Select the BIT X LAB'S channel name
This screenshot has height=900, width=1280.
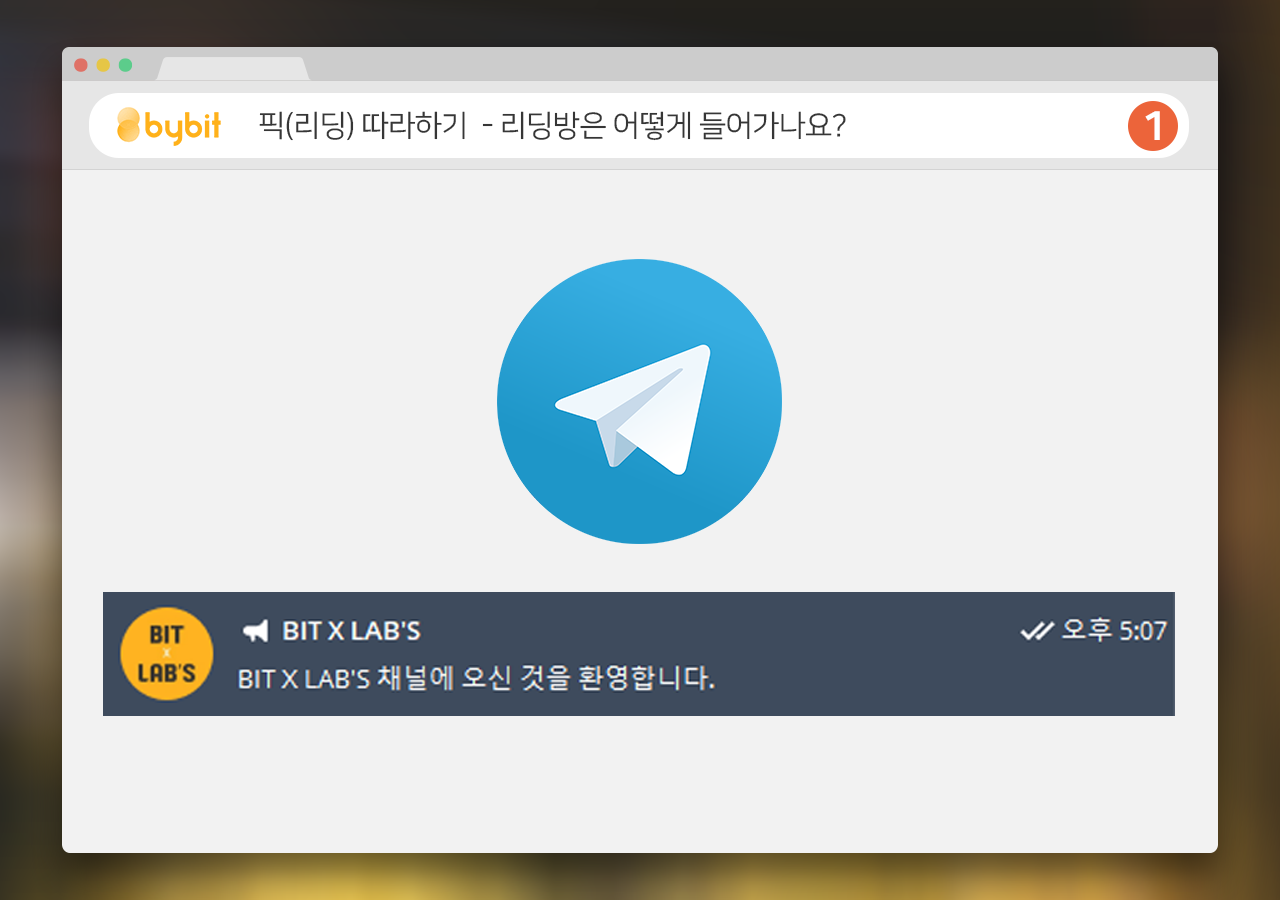pyautogui.click(x=351, y=631)
